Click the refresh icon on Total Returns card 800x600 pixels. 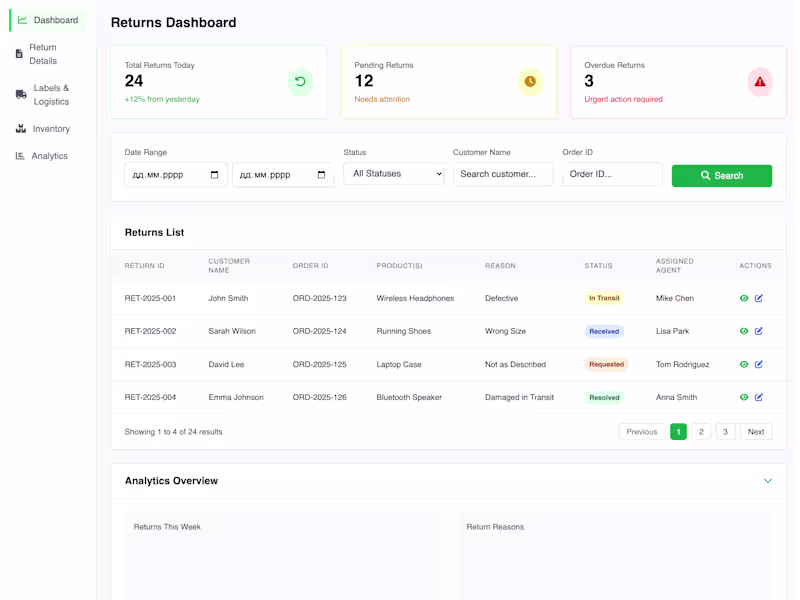tap(301, 82)
